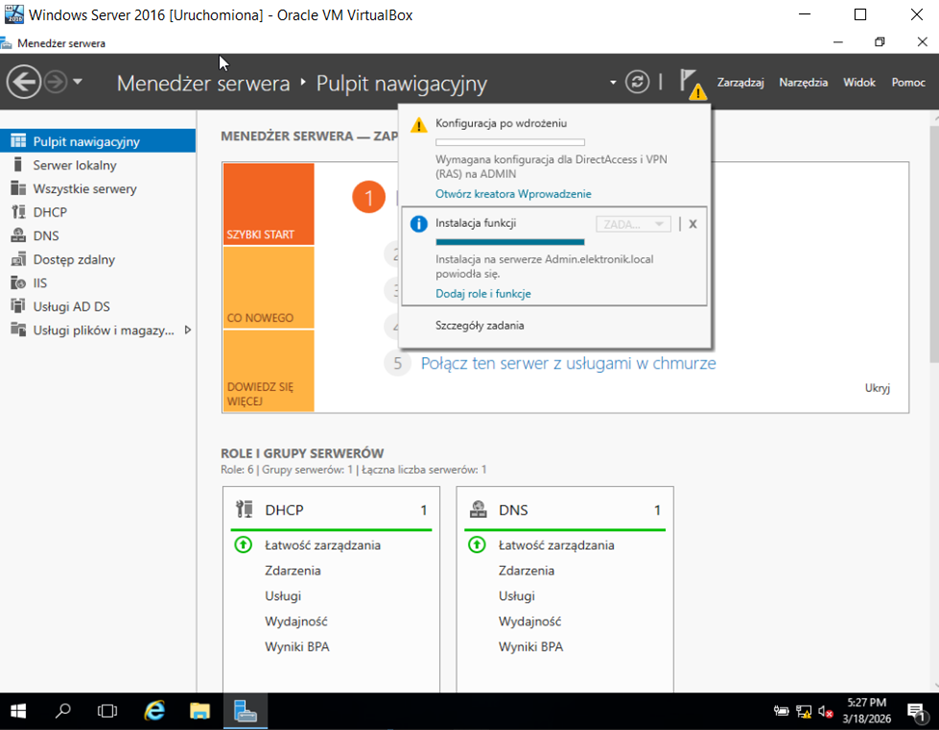Click the Instalacja funkcji progress bar

(510, 242)
